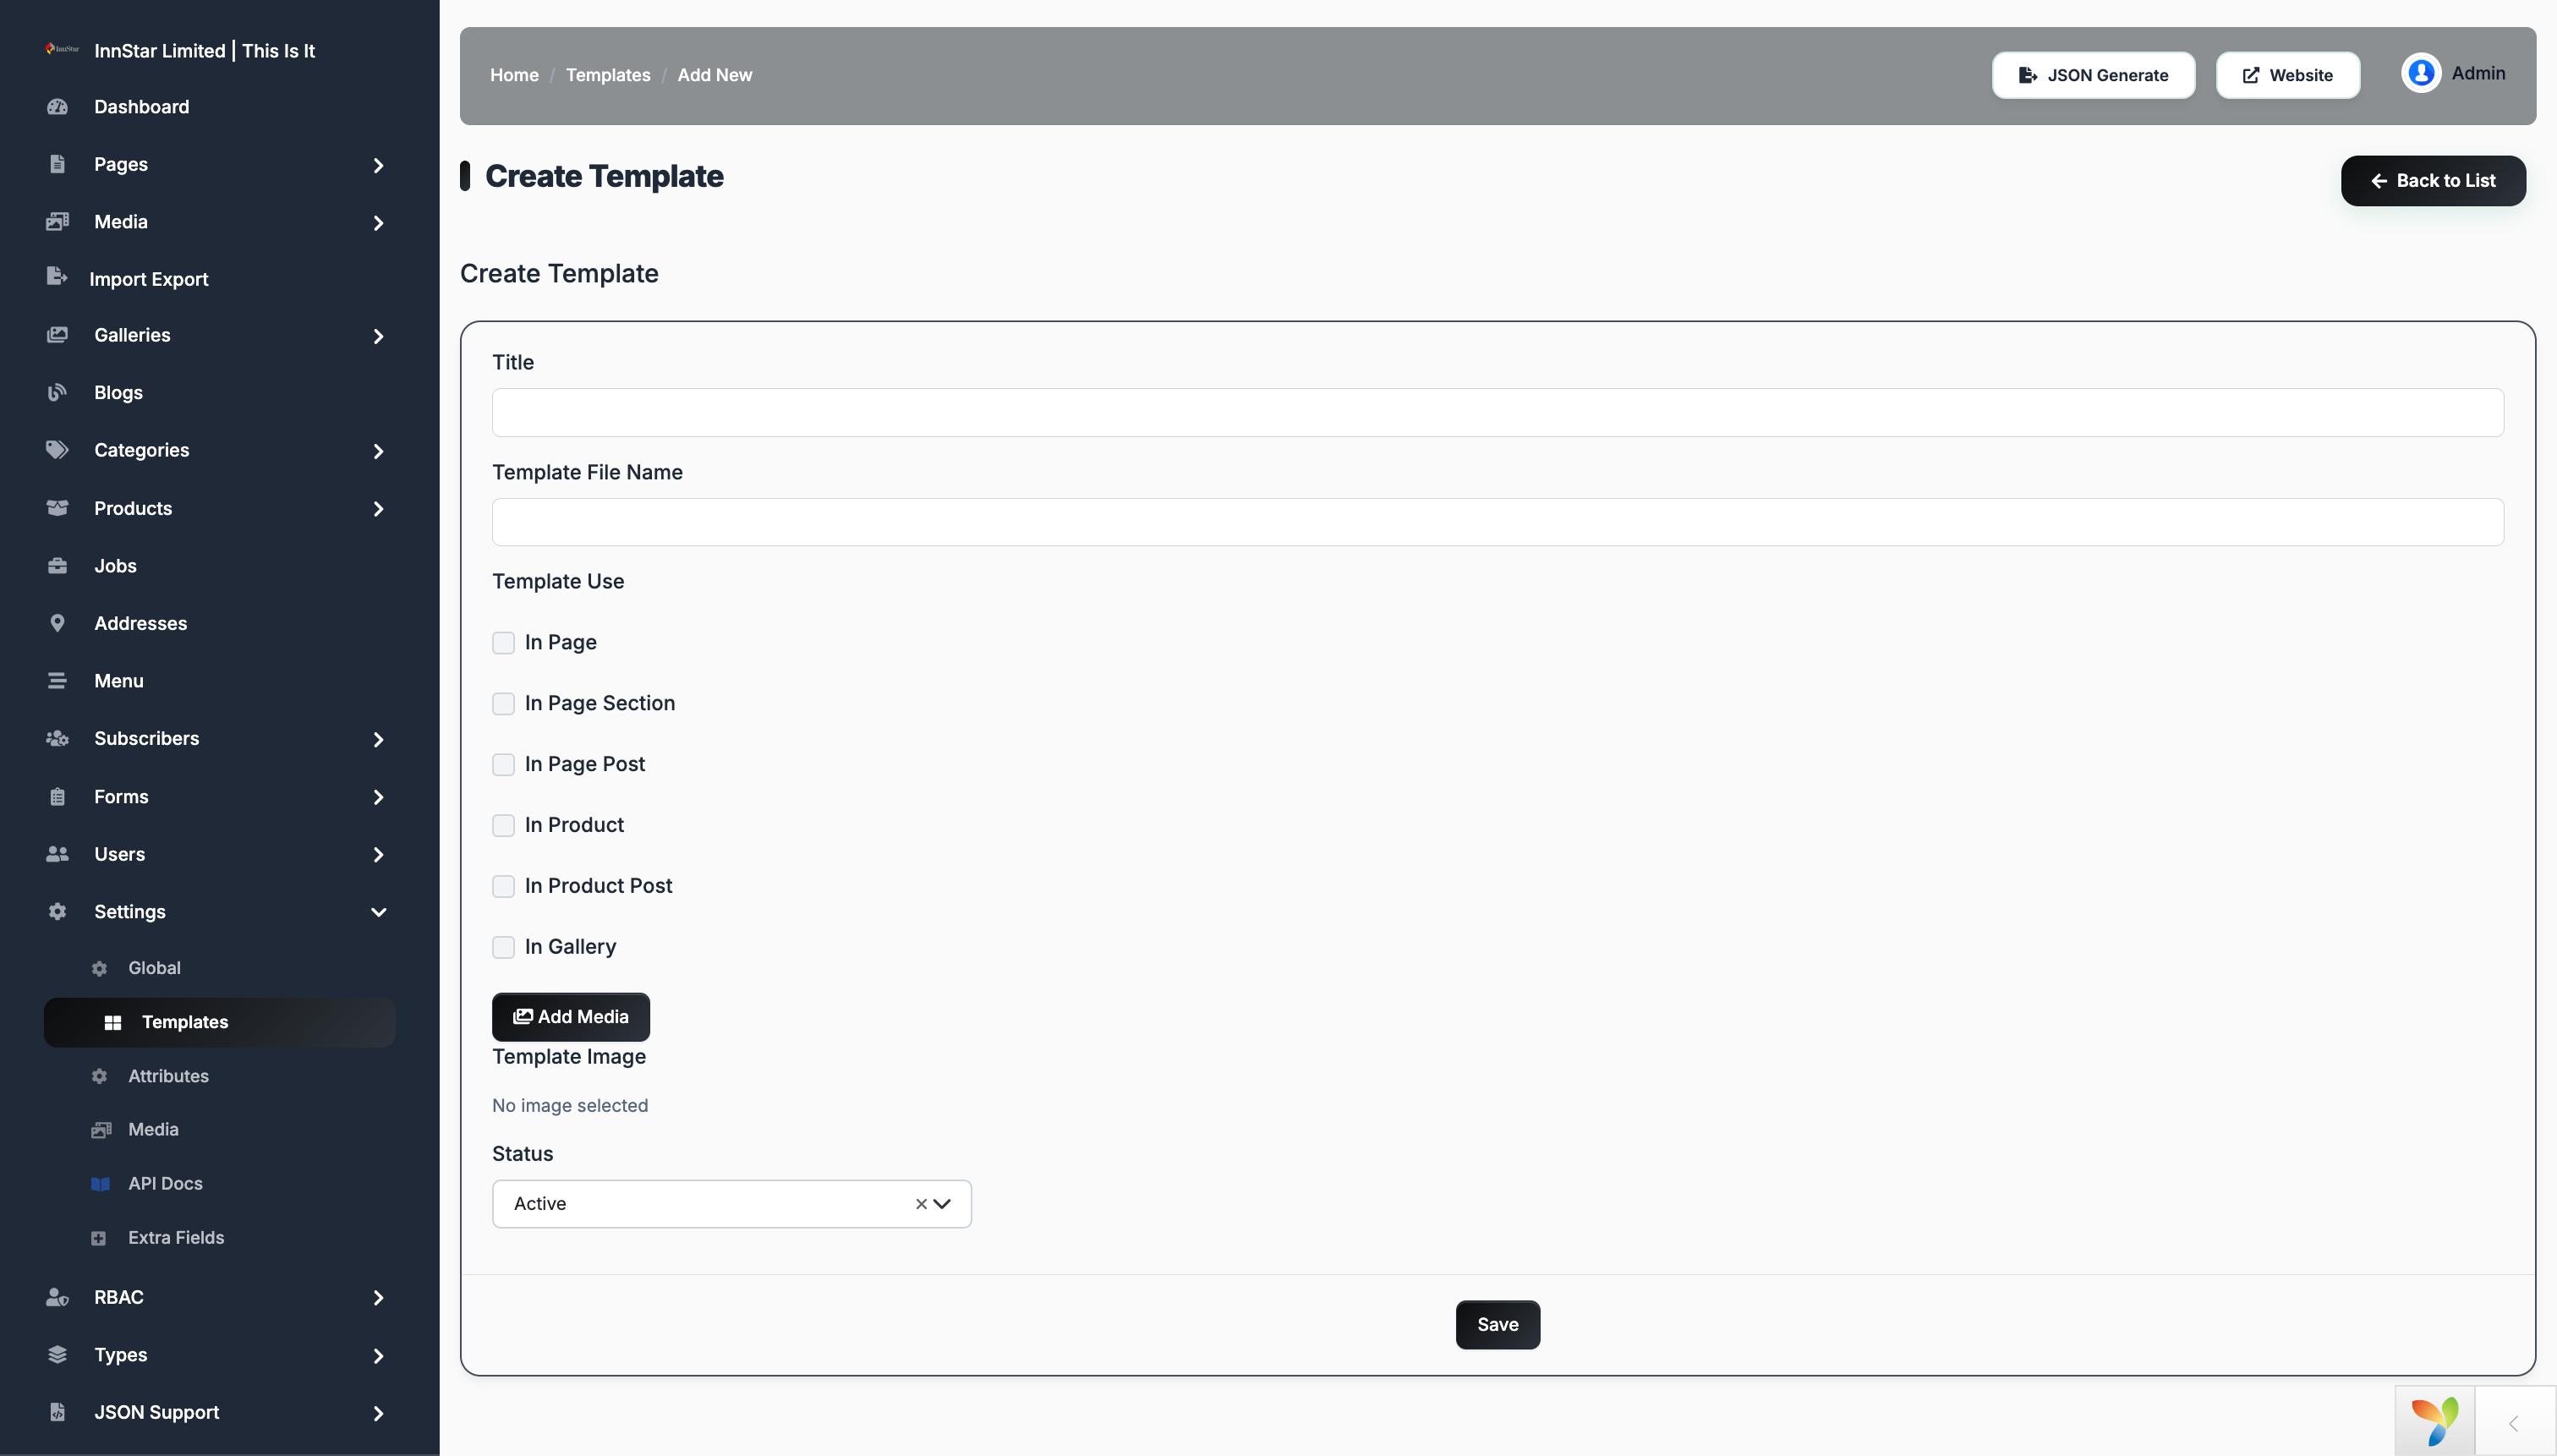Viewport: 2557px width, 1456px height.
Task: Click the Back to List button
Action: (2434, 181)
